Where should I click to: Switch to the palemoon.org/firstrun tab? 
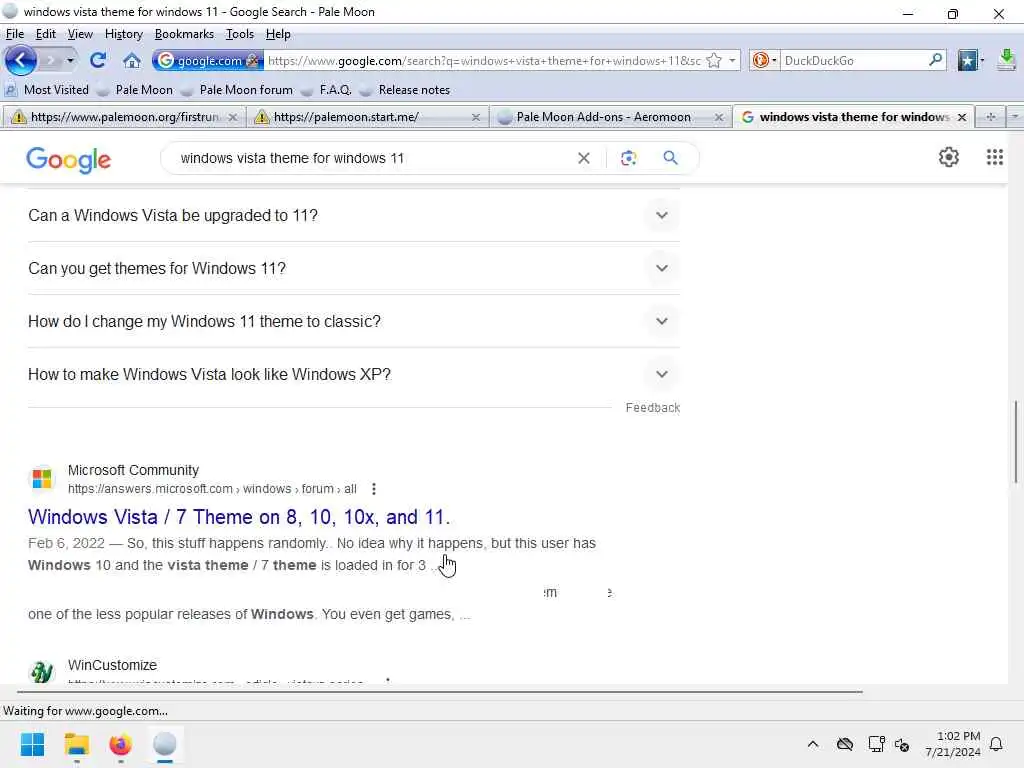click(x=123, y=117)
